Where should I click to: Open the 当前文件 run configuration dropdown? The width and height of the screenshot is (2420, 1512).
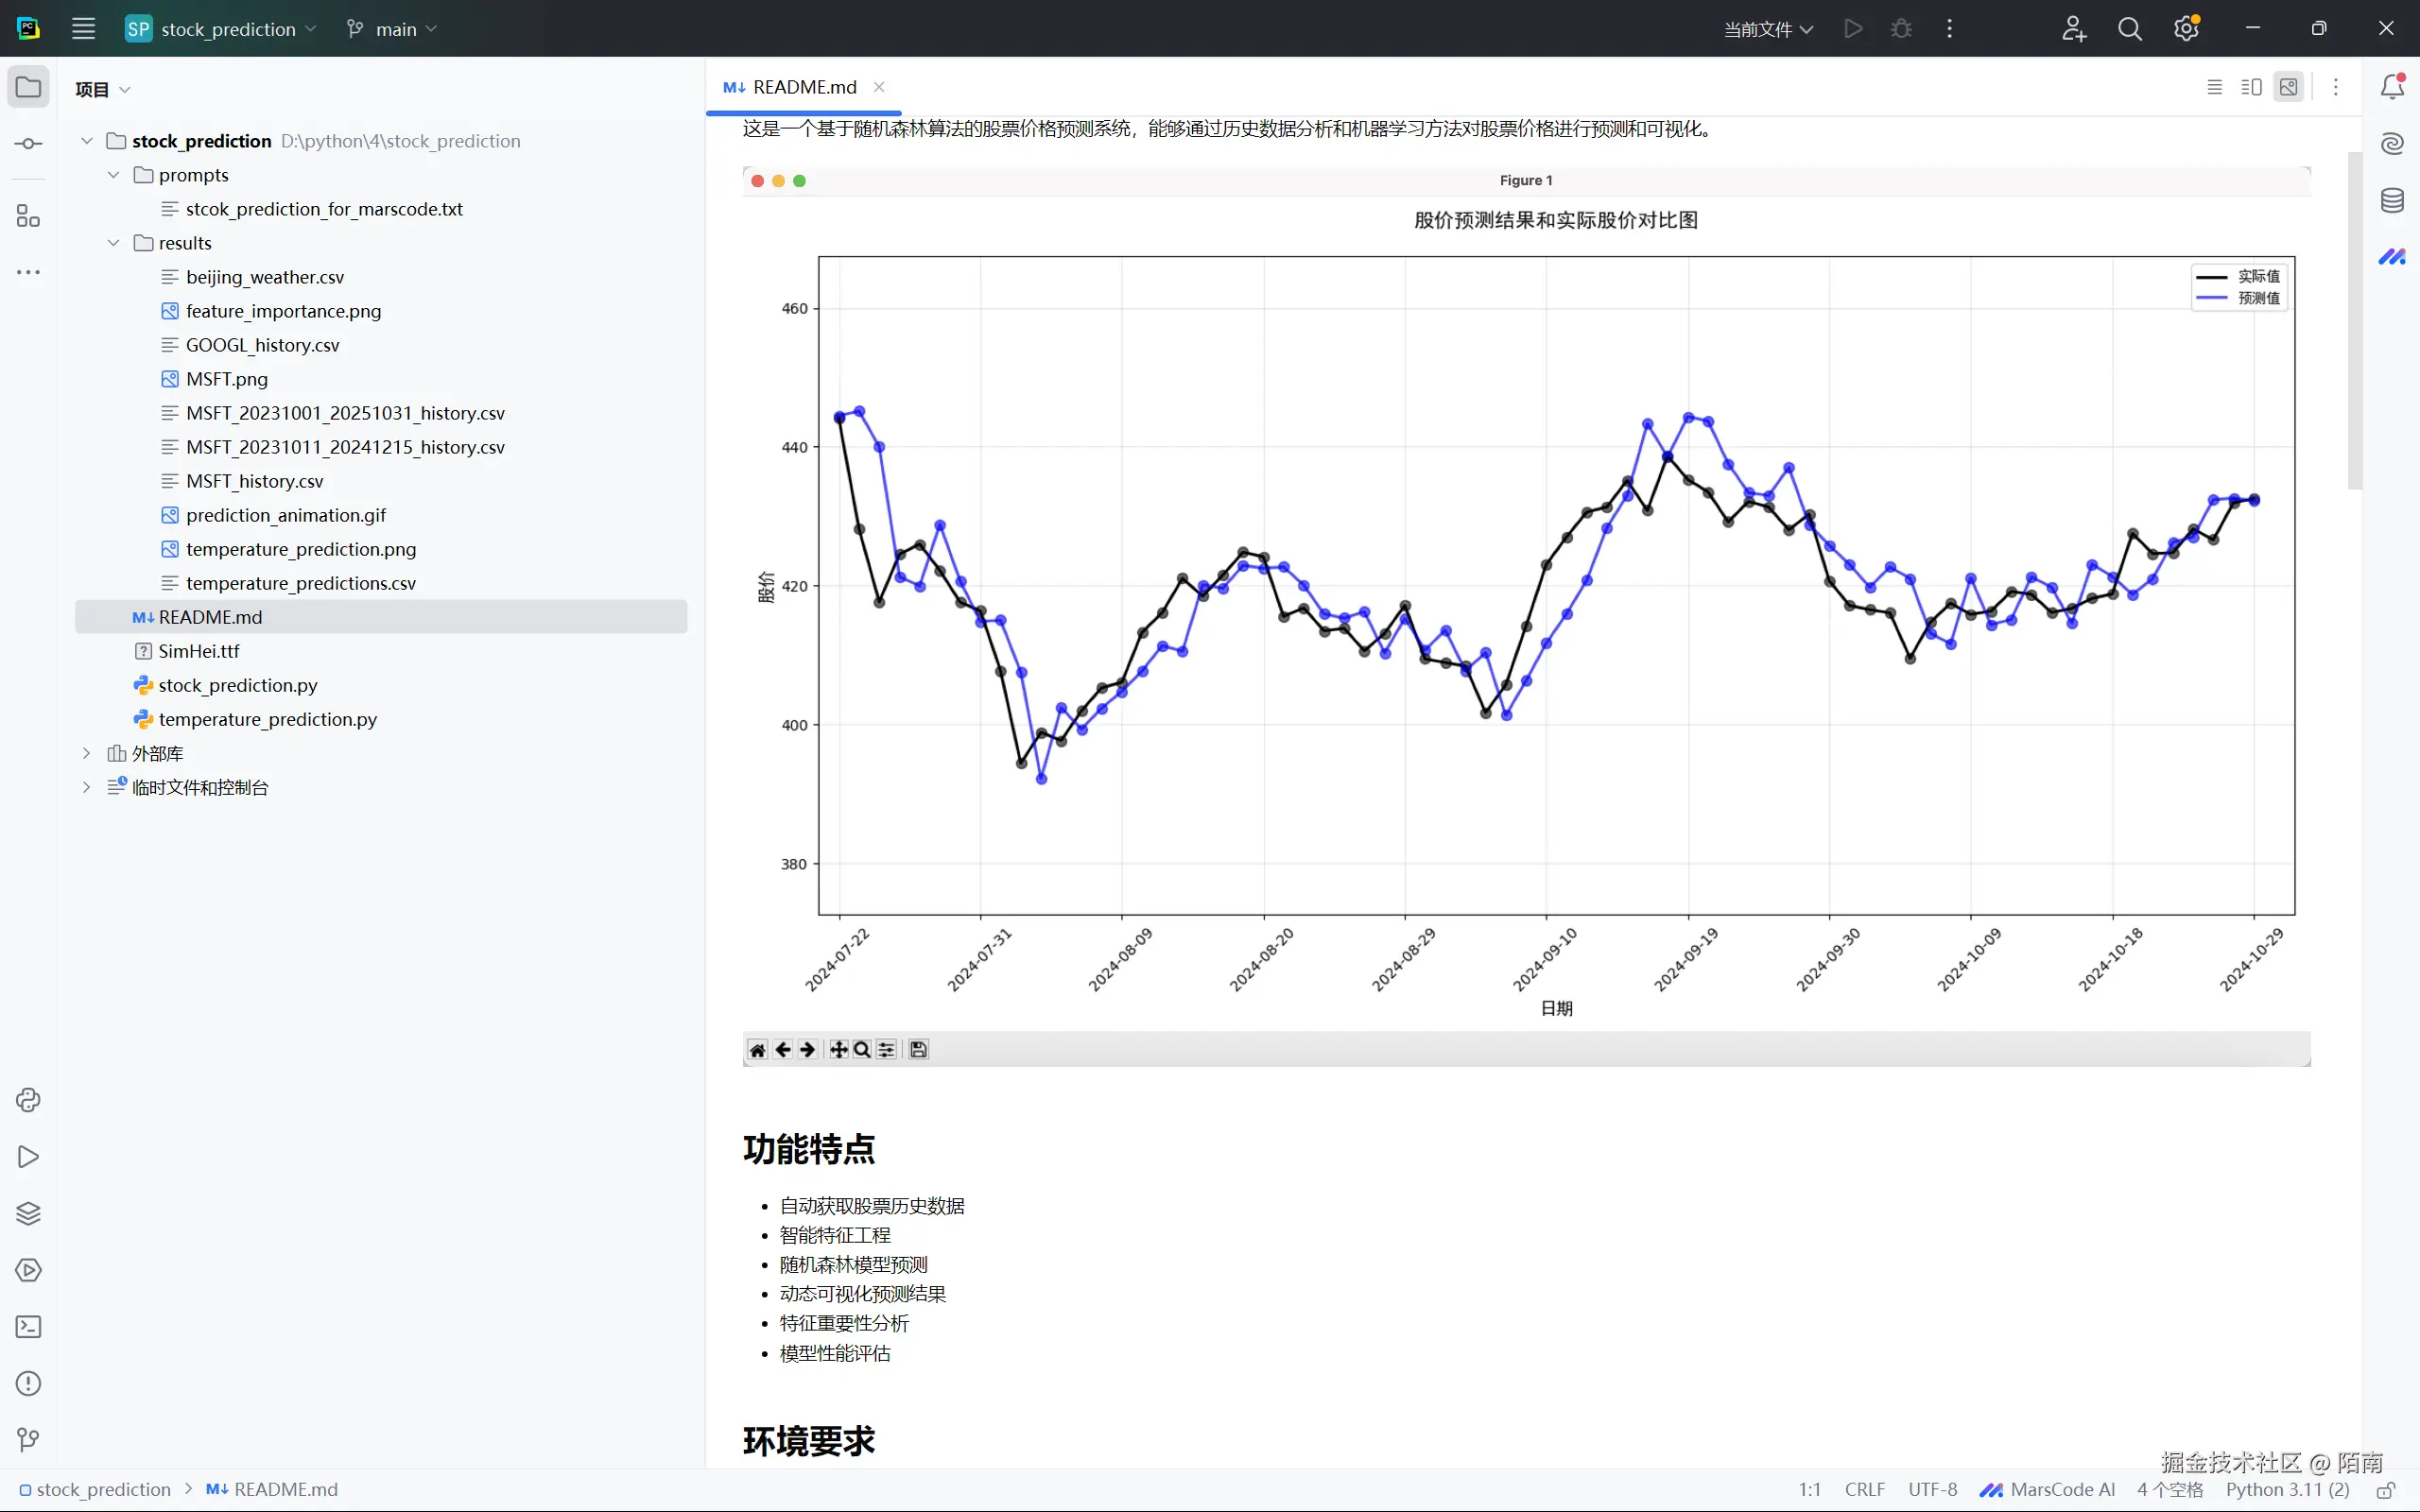tap(1766, 28)
